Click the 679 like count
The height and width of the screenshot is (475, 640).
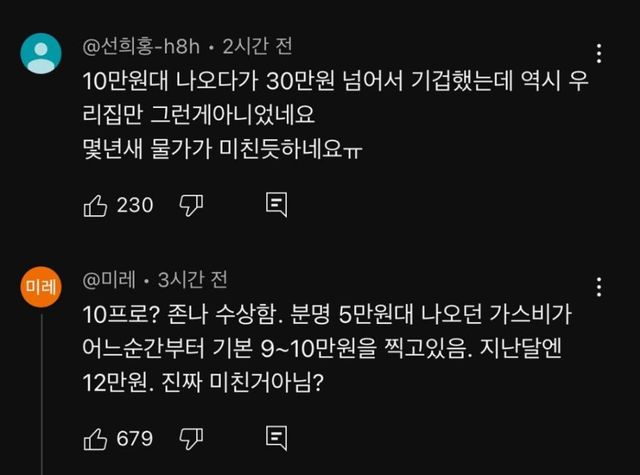click(x=134, y=438)
